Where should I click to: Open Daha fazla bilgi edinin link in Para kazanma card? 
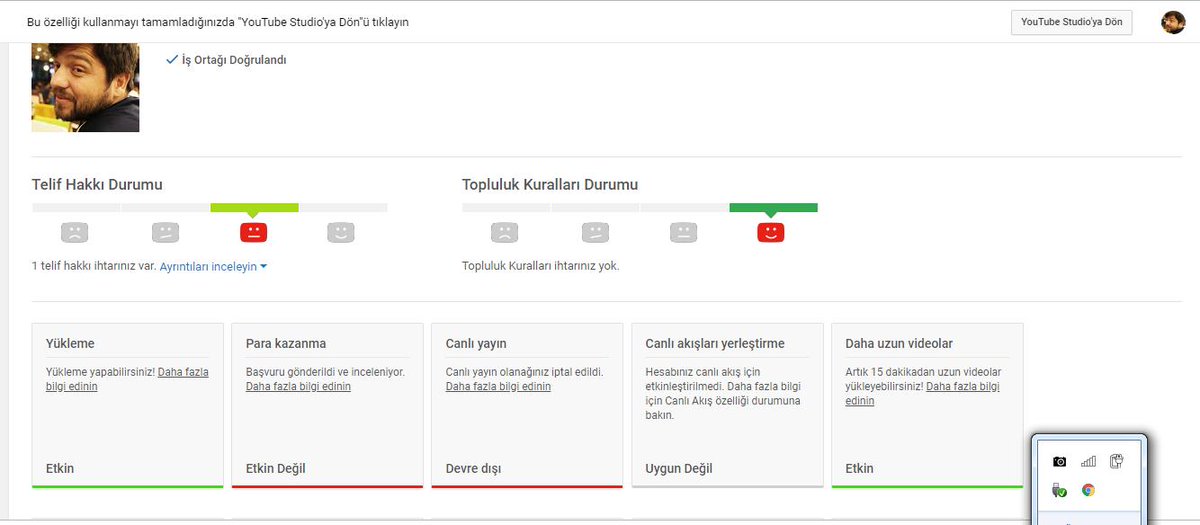(x=298, y=386)
